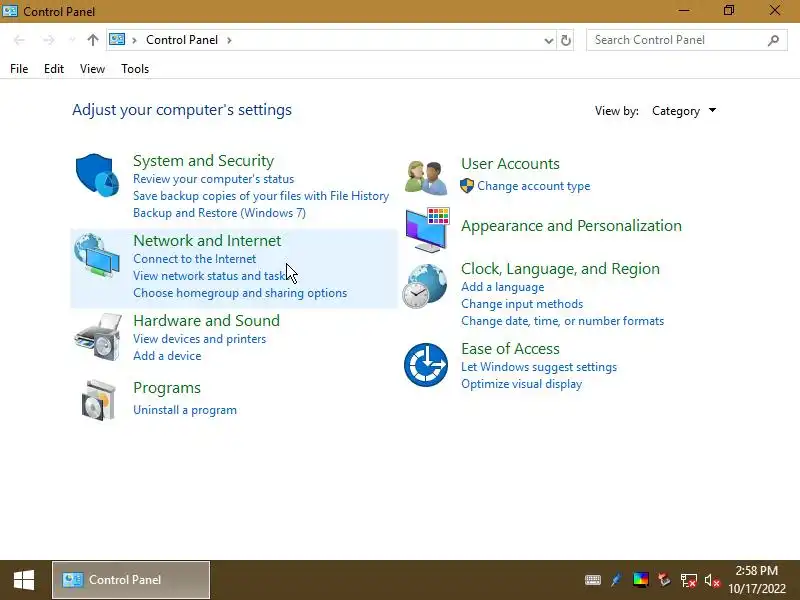Open System and Security shield icon

pos(97,175)
